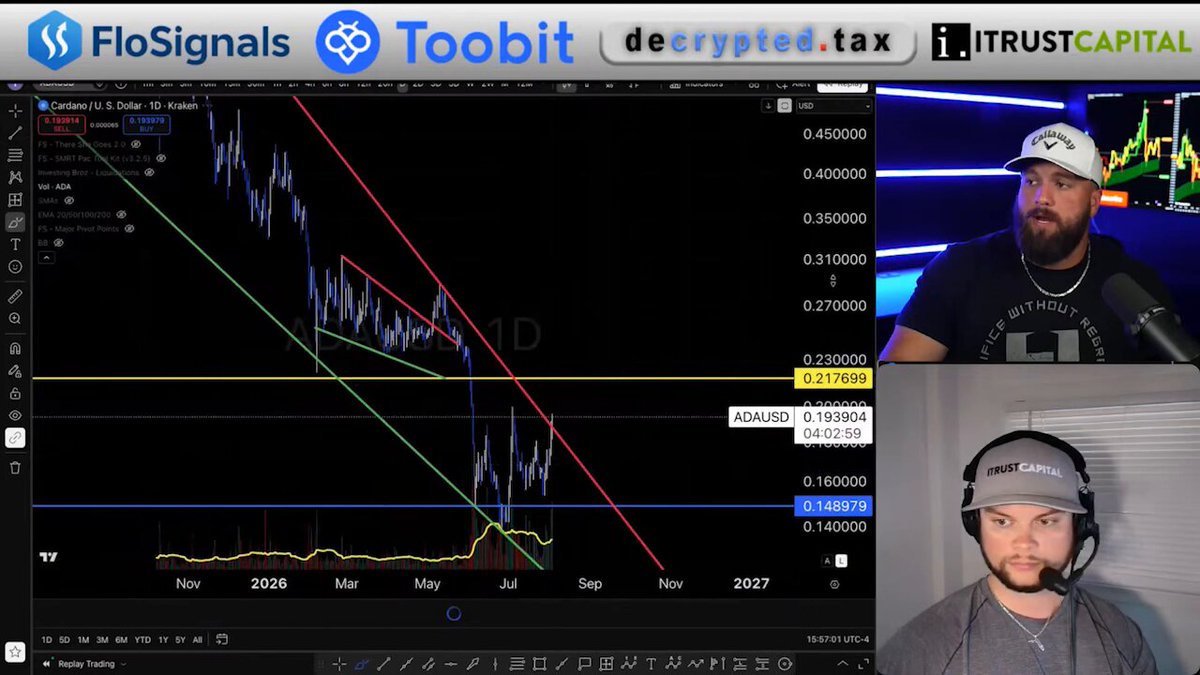The height and width of the screenshot is (675, 1200).
Task: Open the emoji icons tool
Action: pos(15,267)
